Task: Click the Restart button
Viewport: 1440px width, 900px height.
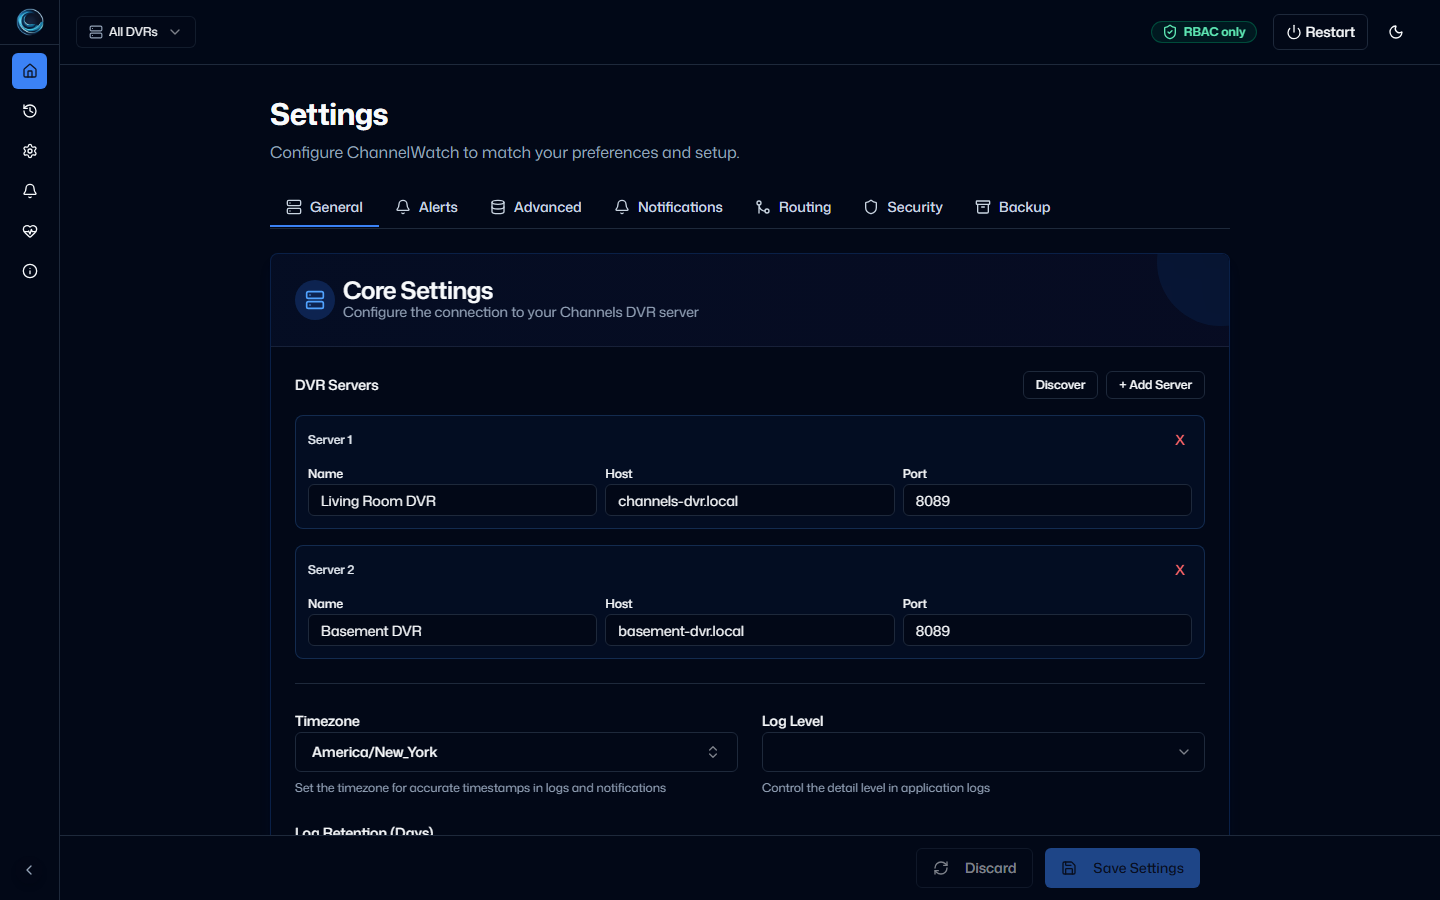Action: [x=1320, y=32]
